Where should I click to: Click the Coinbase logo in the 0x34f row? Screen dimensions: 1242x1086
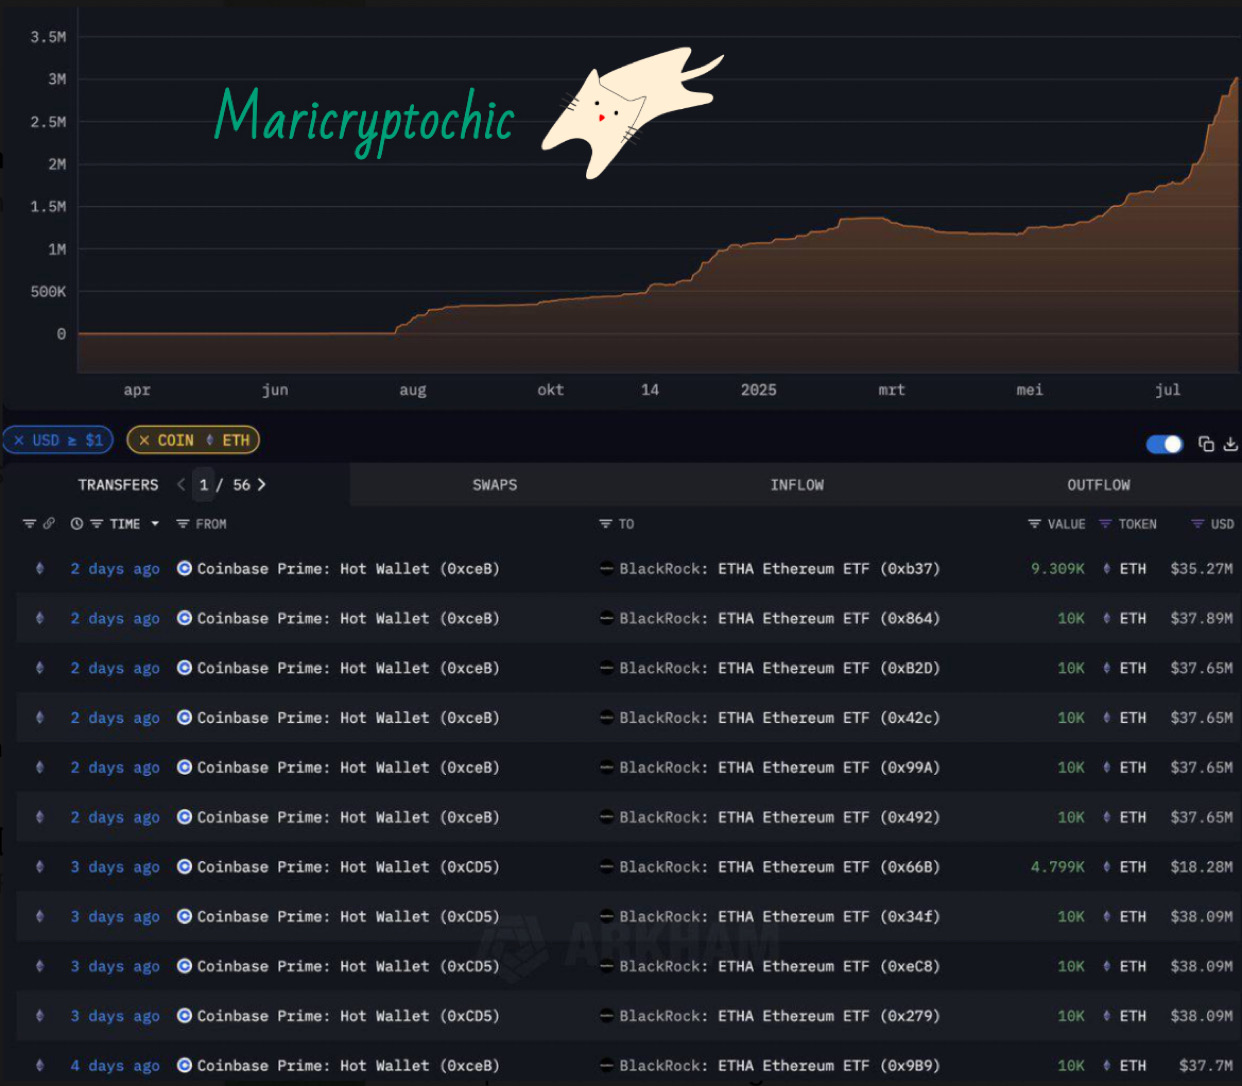tap(185, 917)
